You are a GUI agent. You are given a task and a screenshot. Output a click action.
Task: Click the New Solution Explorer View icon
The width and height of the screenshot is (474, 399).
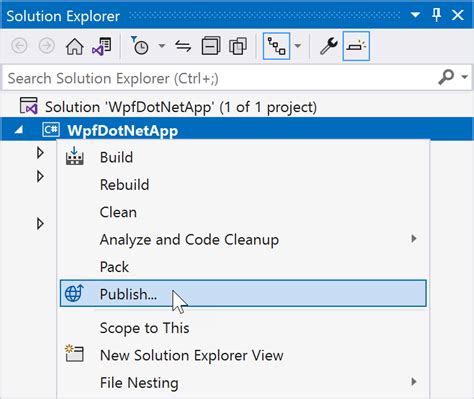click(74, 354)
